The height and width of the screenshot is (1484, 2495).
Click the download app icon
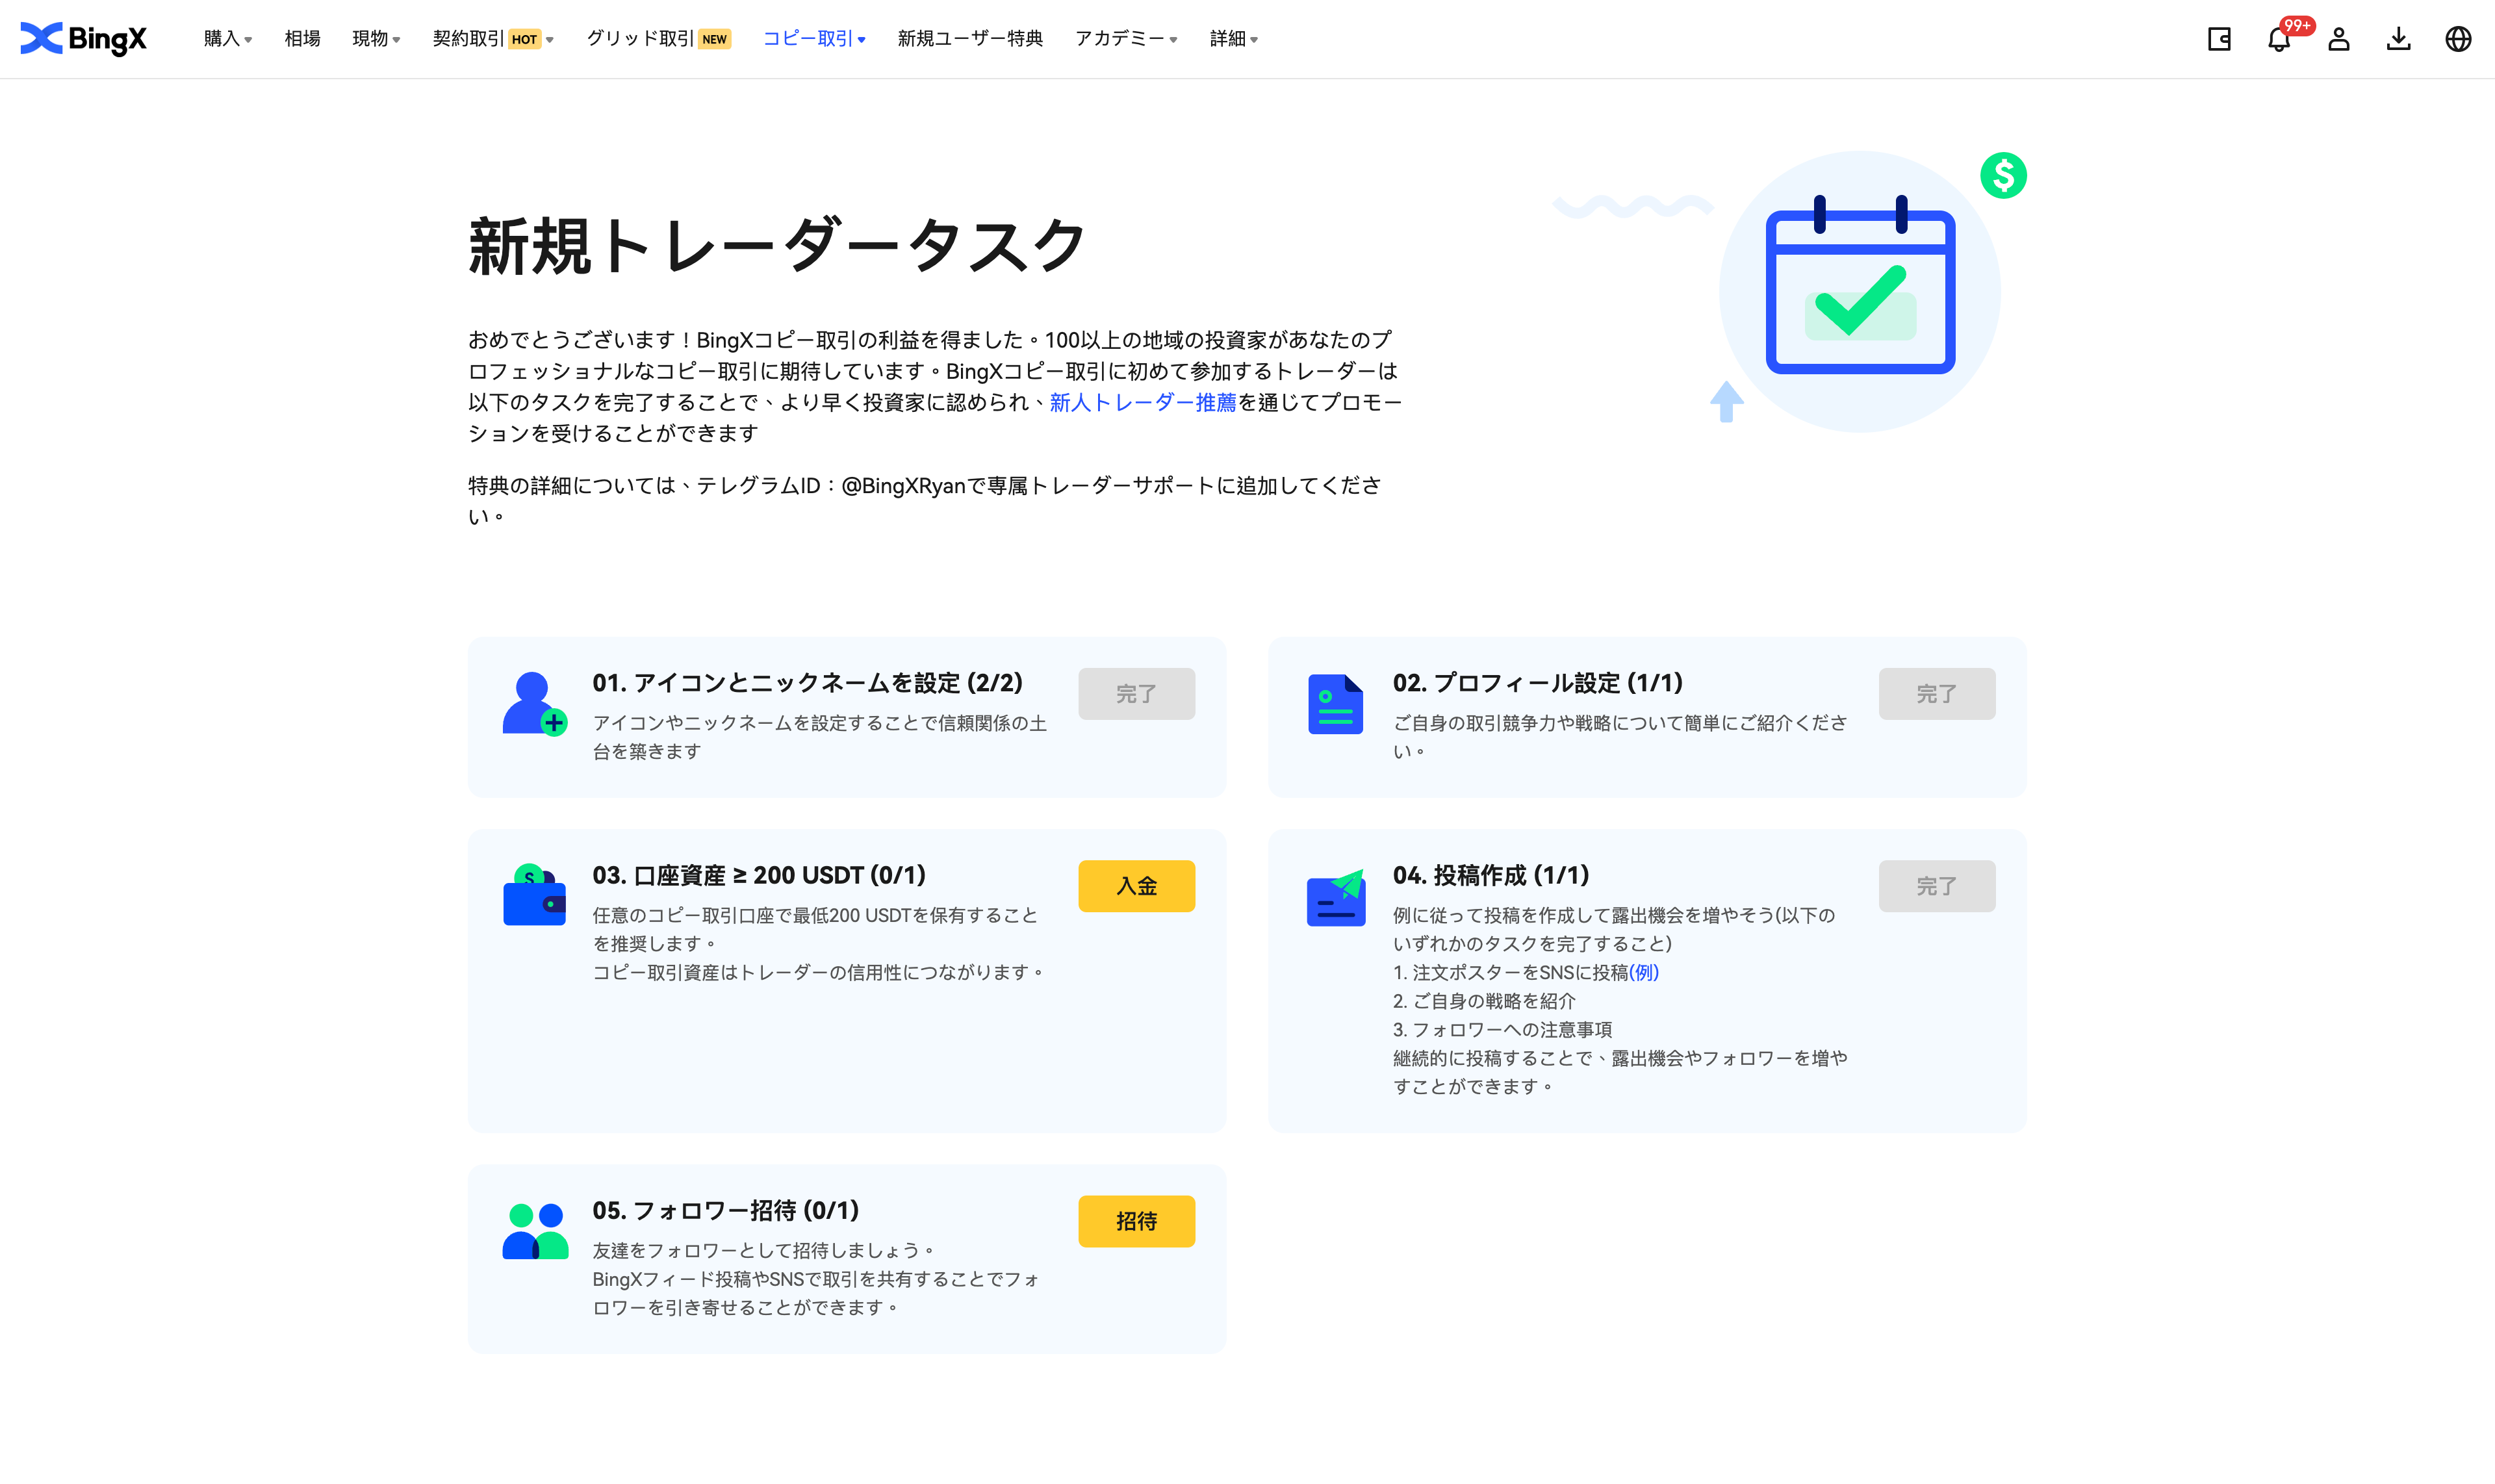coord(2398,39)
